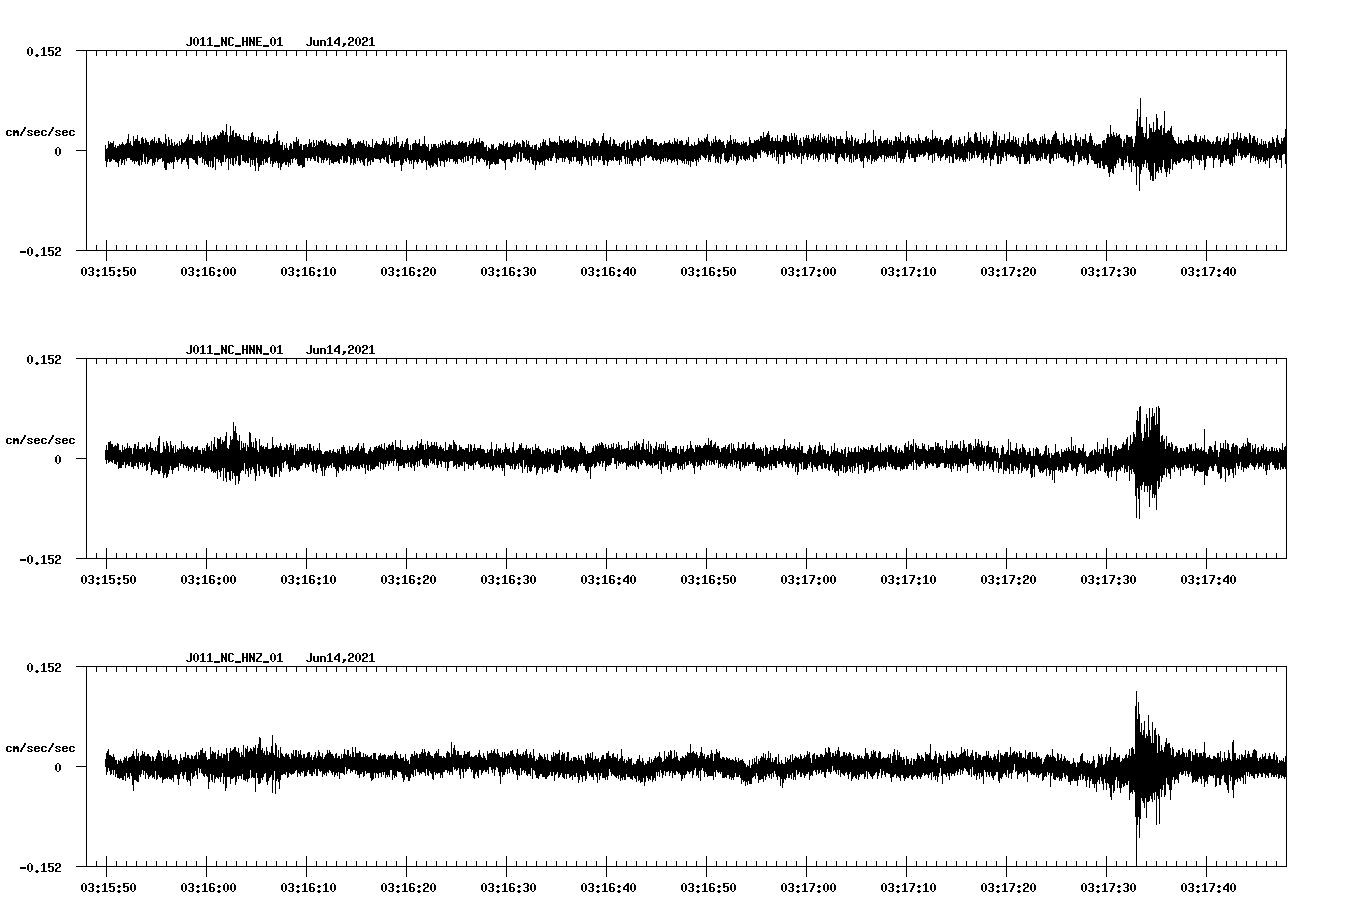The image size is (1358, 924).
Task: Click the 03:16:20 time label under HNE plot
Action: (x=408, y=271)
